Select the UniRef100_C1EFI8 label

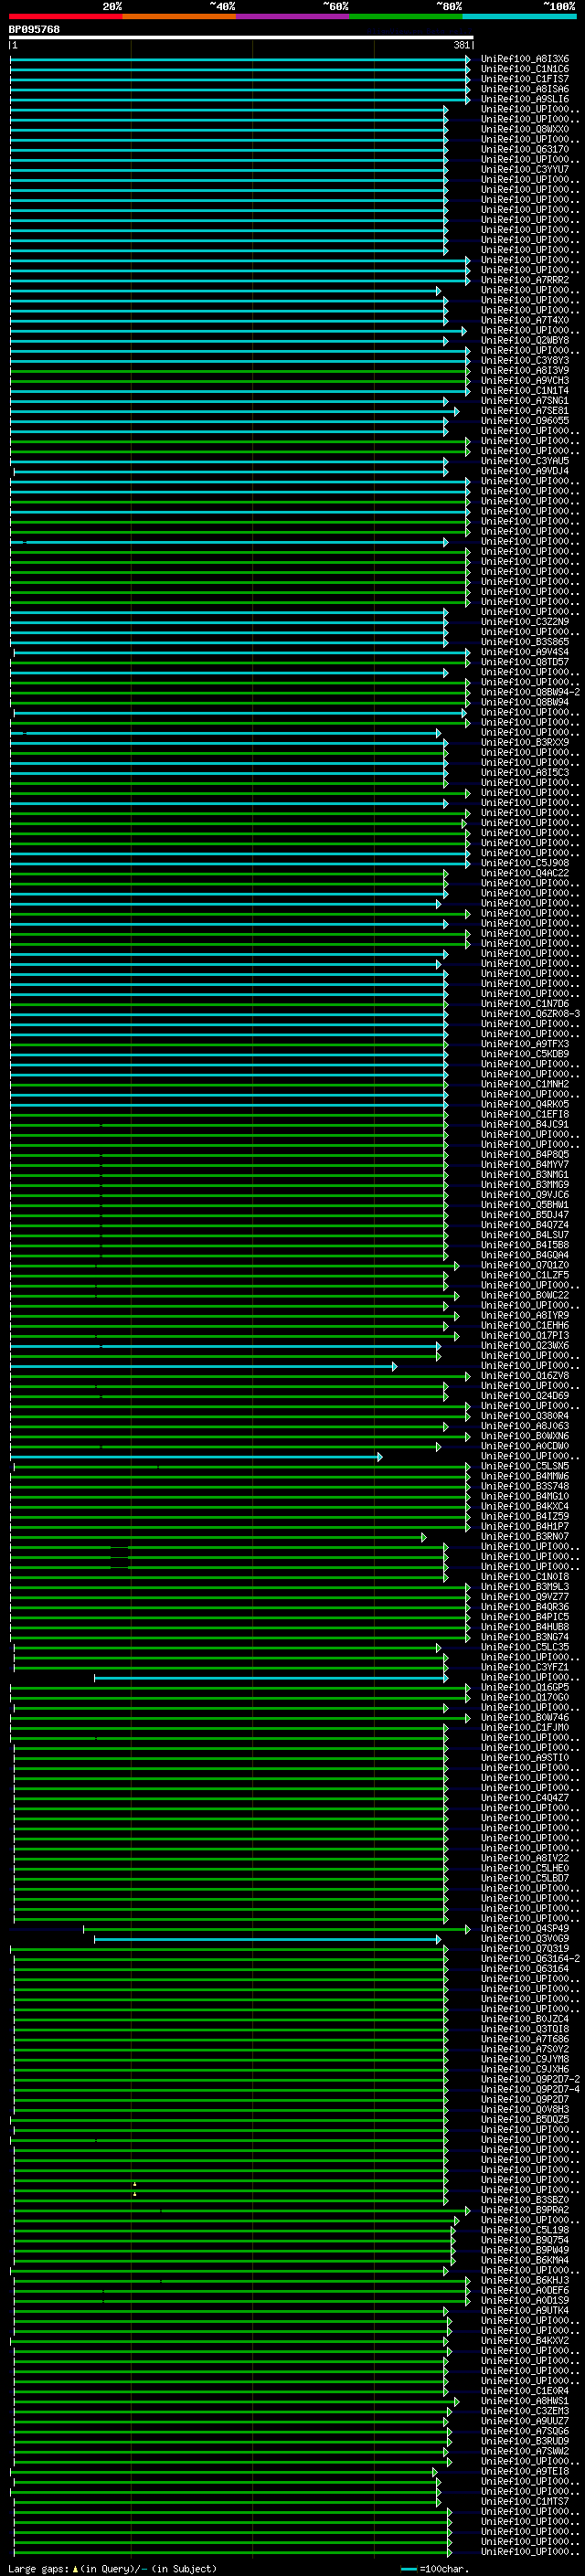pyautogui.click(x=525, y=1114)
